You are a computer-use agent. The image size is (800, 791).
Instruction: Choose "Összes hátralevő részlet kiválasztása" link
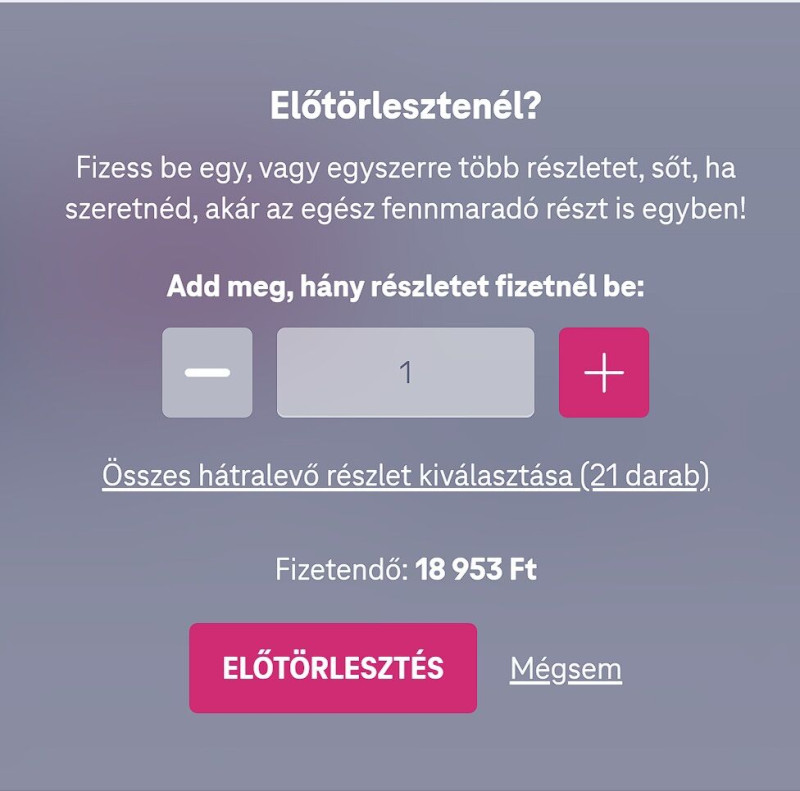tap(340, 475)
